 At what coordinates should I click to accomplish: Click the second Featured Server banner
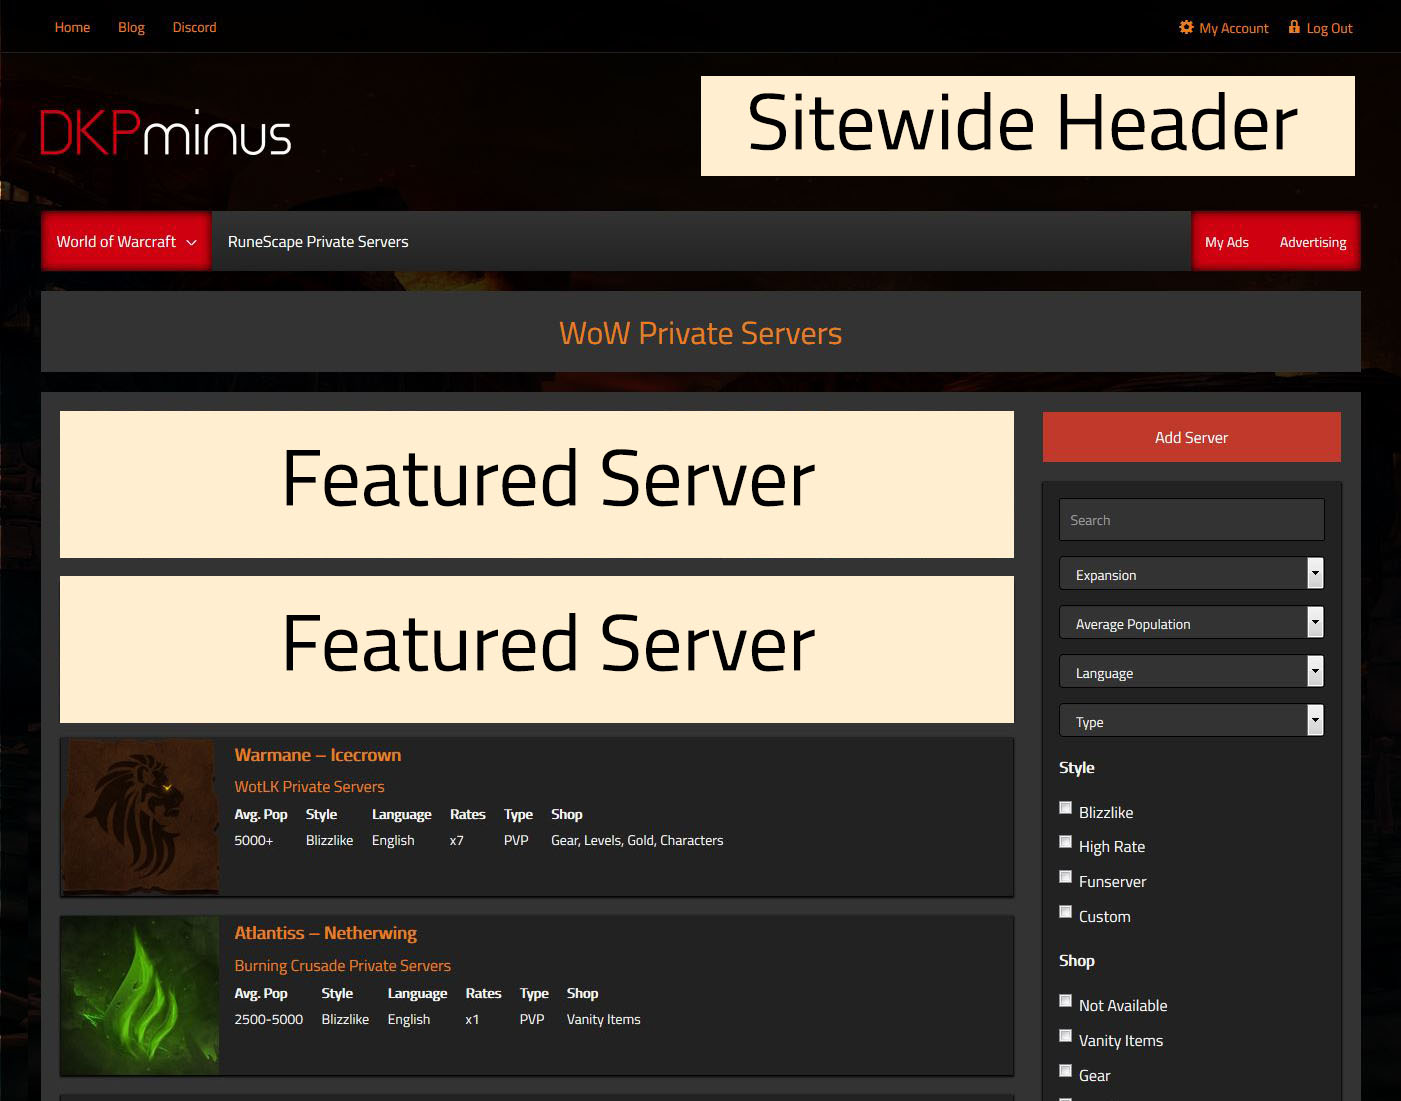[536, 649]
